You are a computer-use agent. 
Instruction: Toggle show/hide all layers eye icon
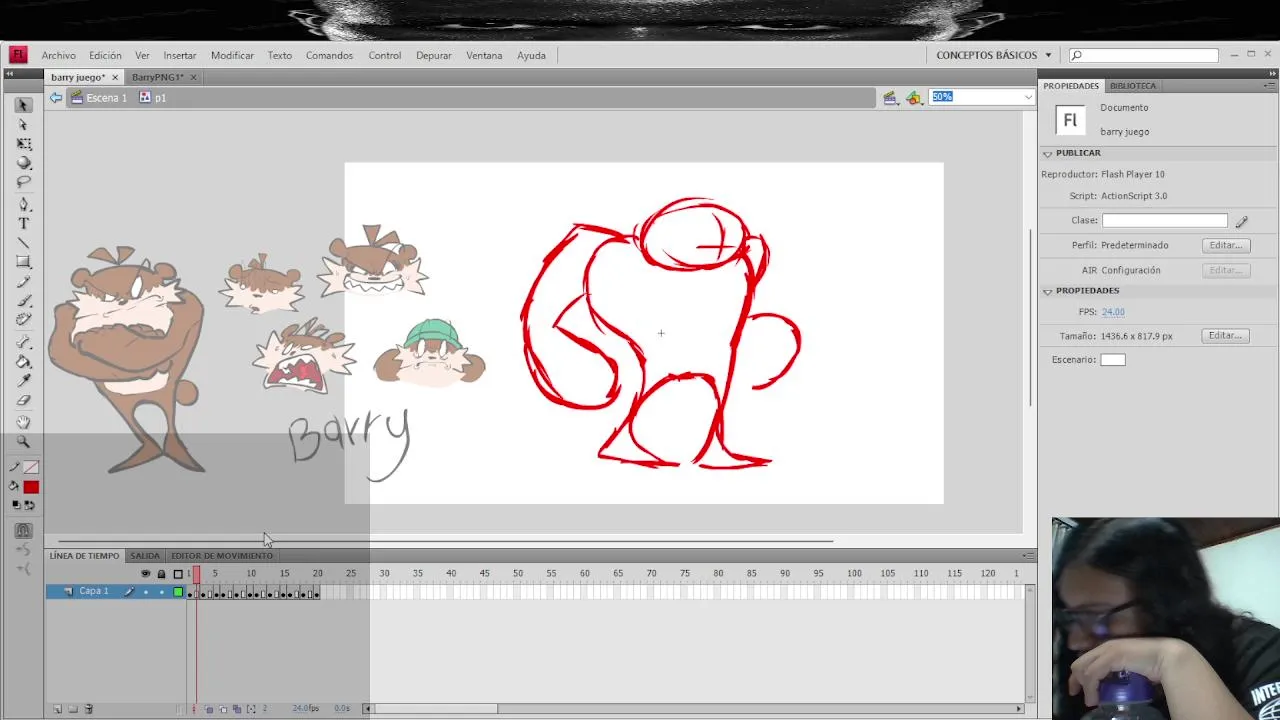coord(146,574)
